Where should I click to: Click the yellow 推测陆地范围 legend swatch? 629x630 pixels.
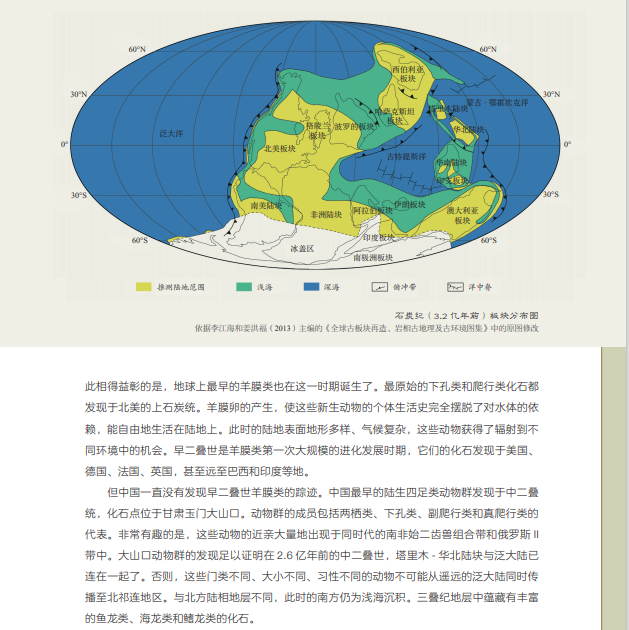point(143,286)
